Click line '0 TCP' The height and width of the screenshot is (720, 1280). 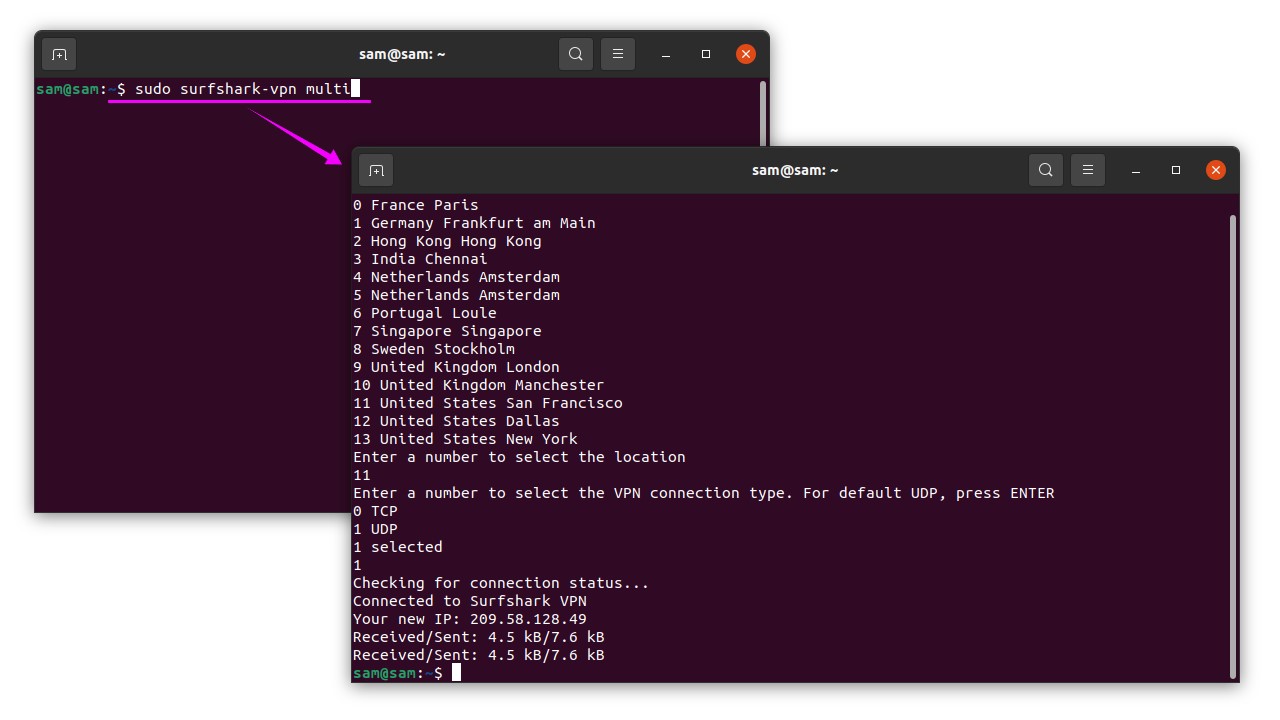point(375,511)
